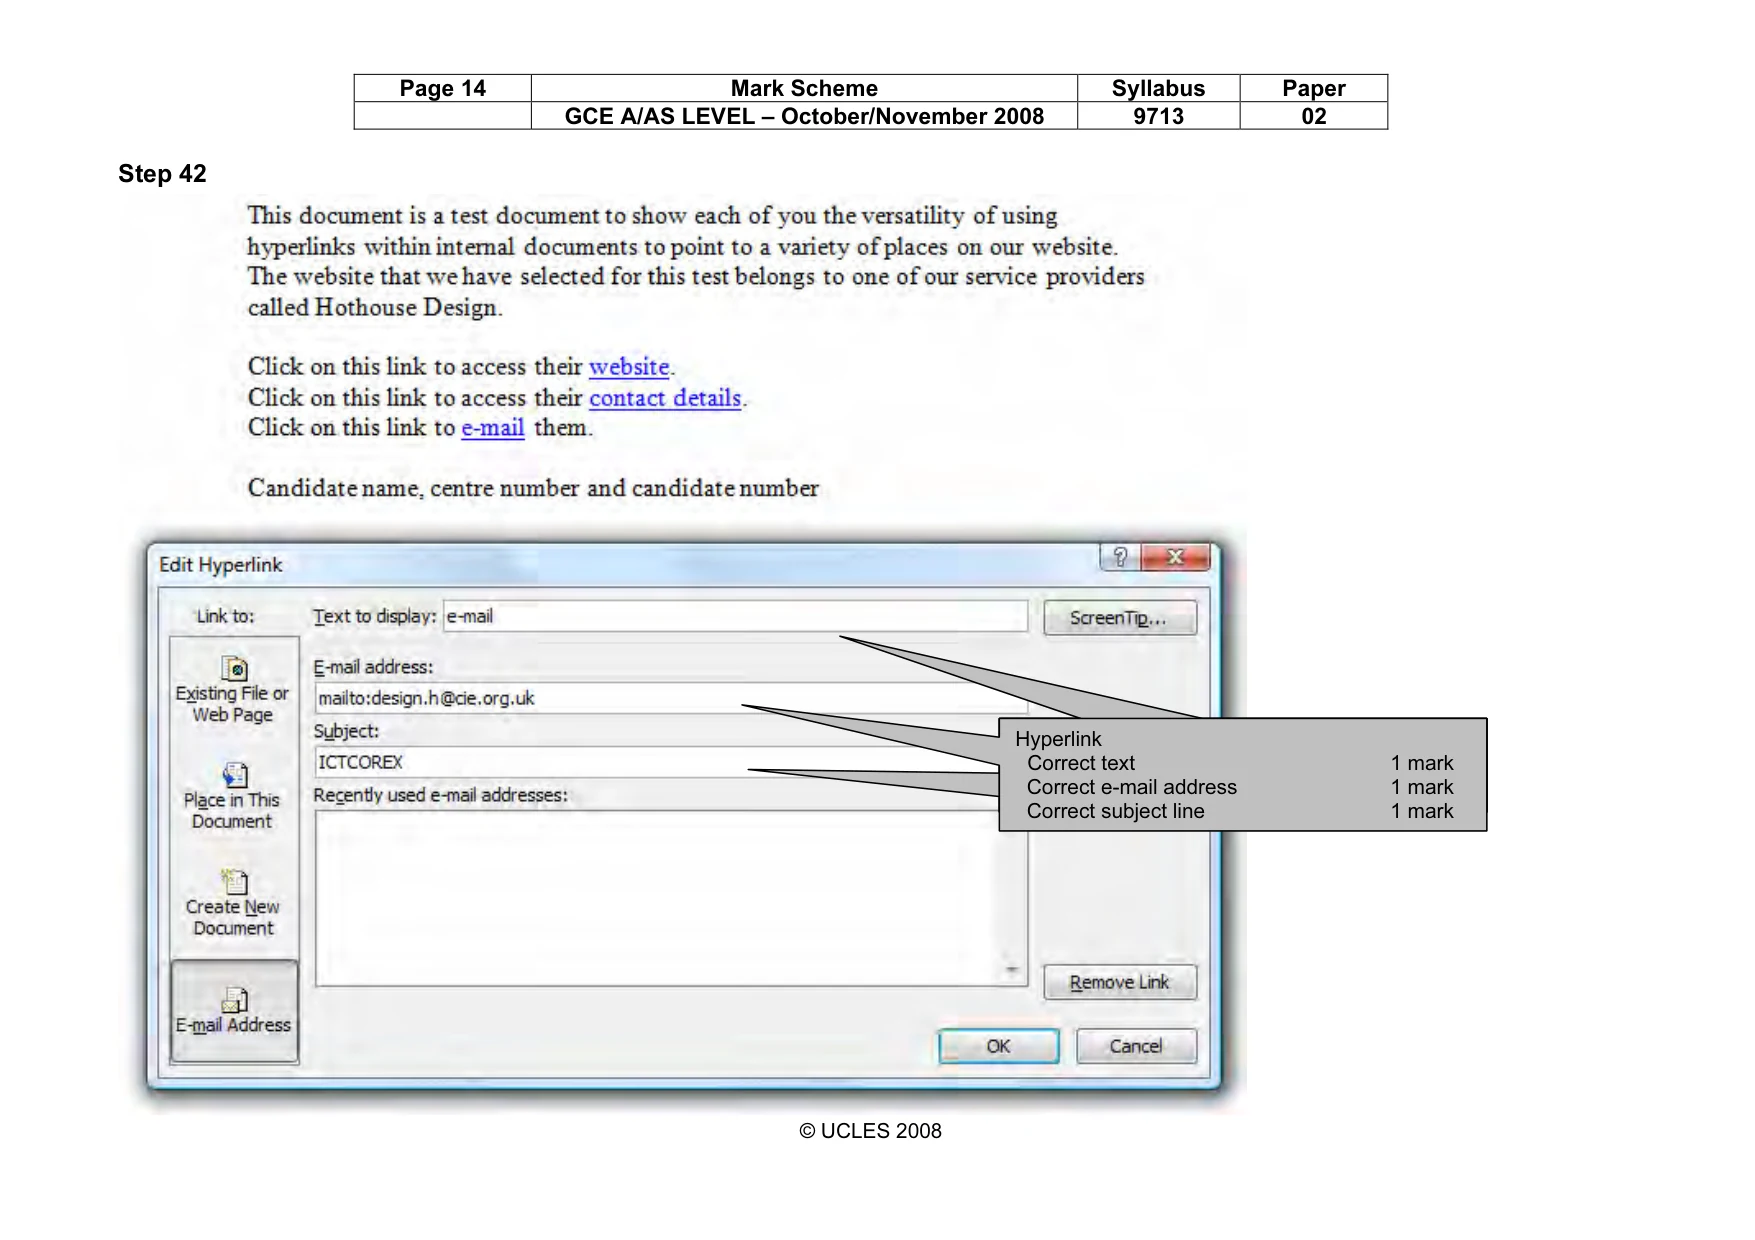Click the 'Edit Hyperlink' dialog title

[x=221, y=565]
